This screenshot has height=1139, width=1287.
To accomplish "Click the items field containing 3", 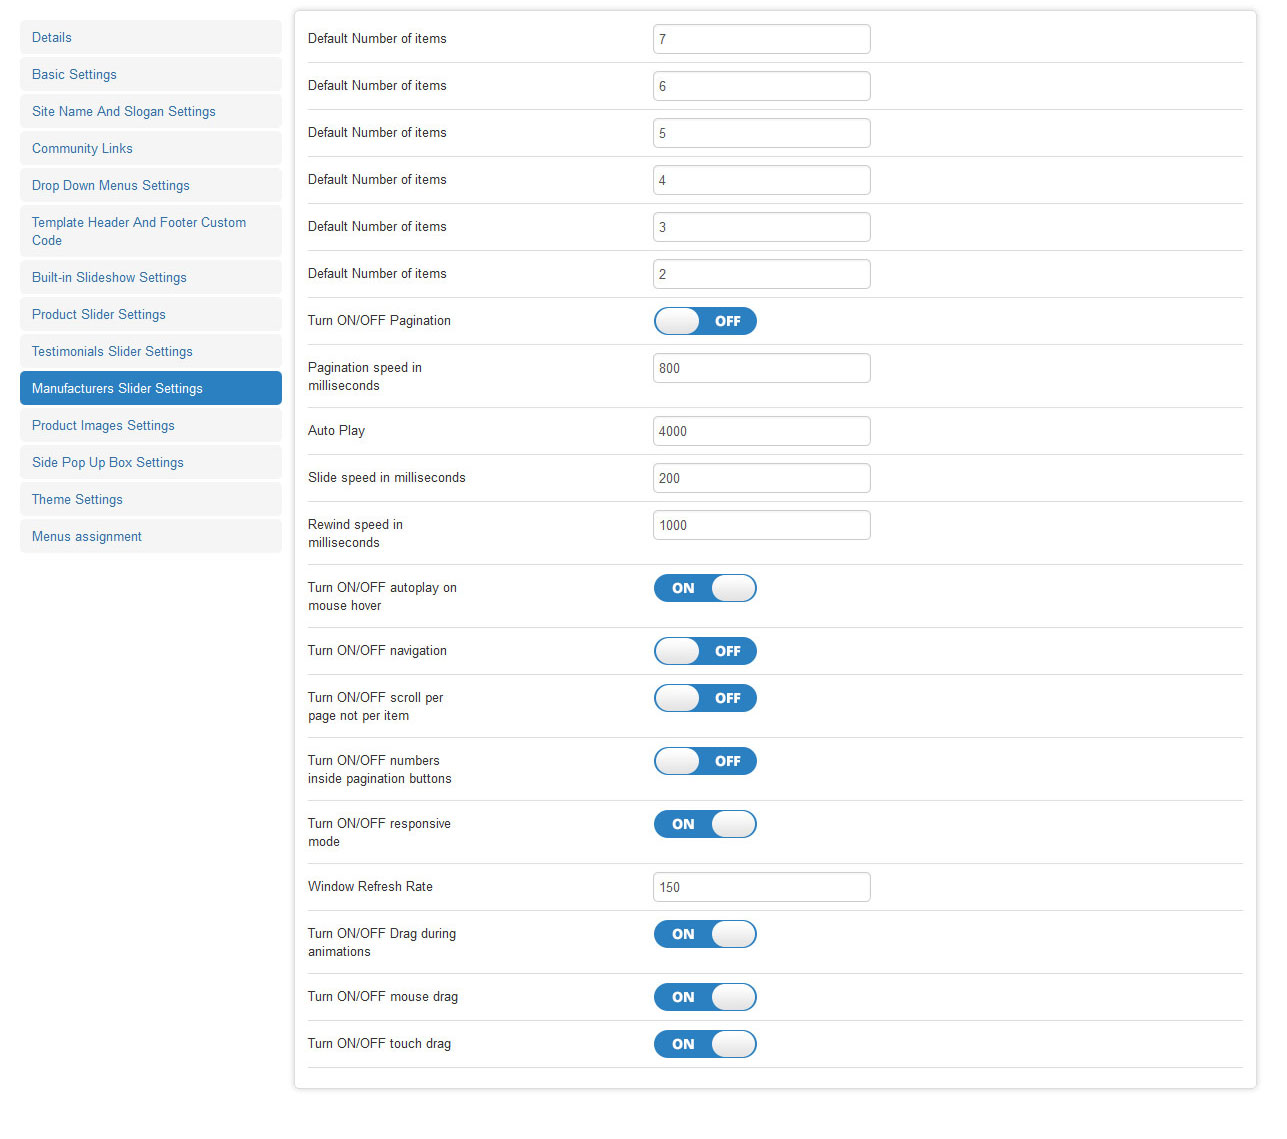I will [x=762, y=227].
